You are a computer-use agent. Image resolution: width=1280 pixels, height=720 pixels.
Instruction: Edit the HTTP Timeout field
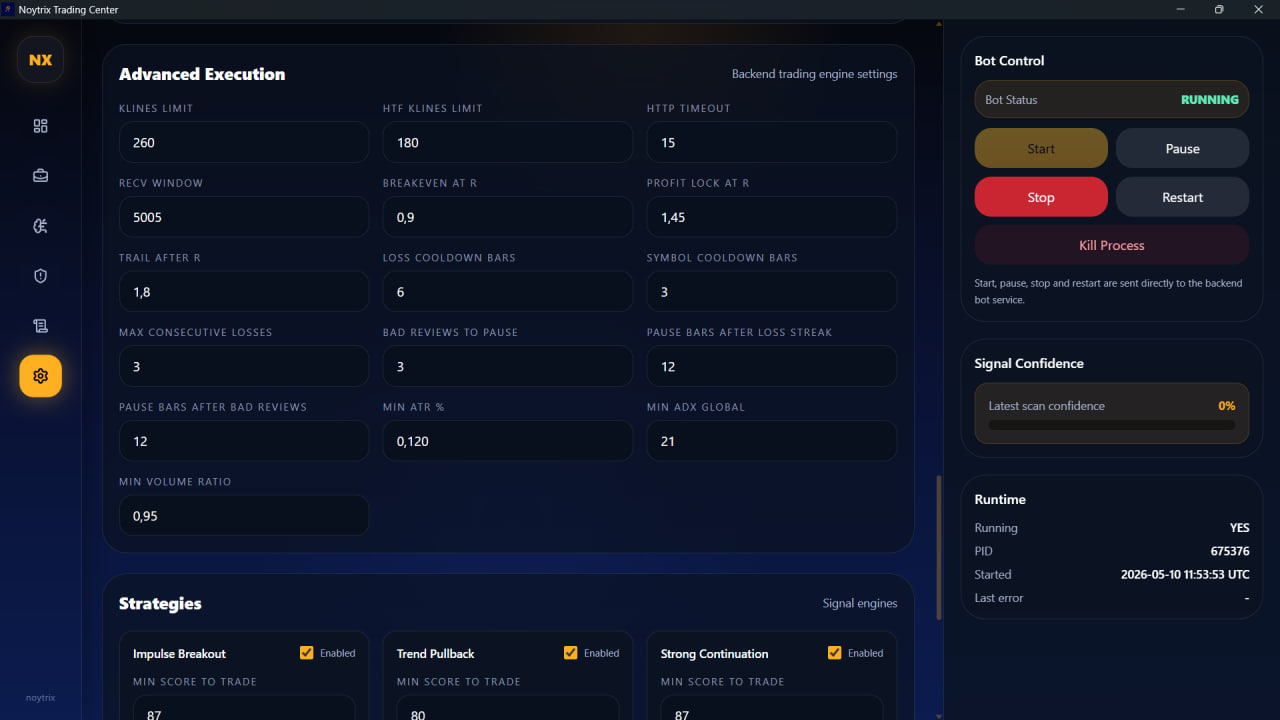772,142
